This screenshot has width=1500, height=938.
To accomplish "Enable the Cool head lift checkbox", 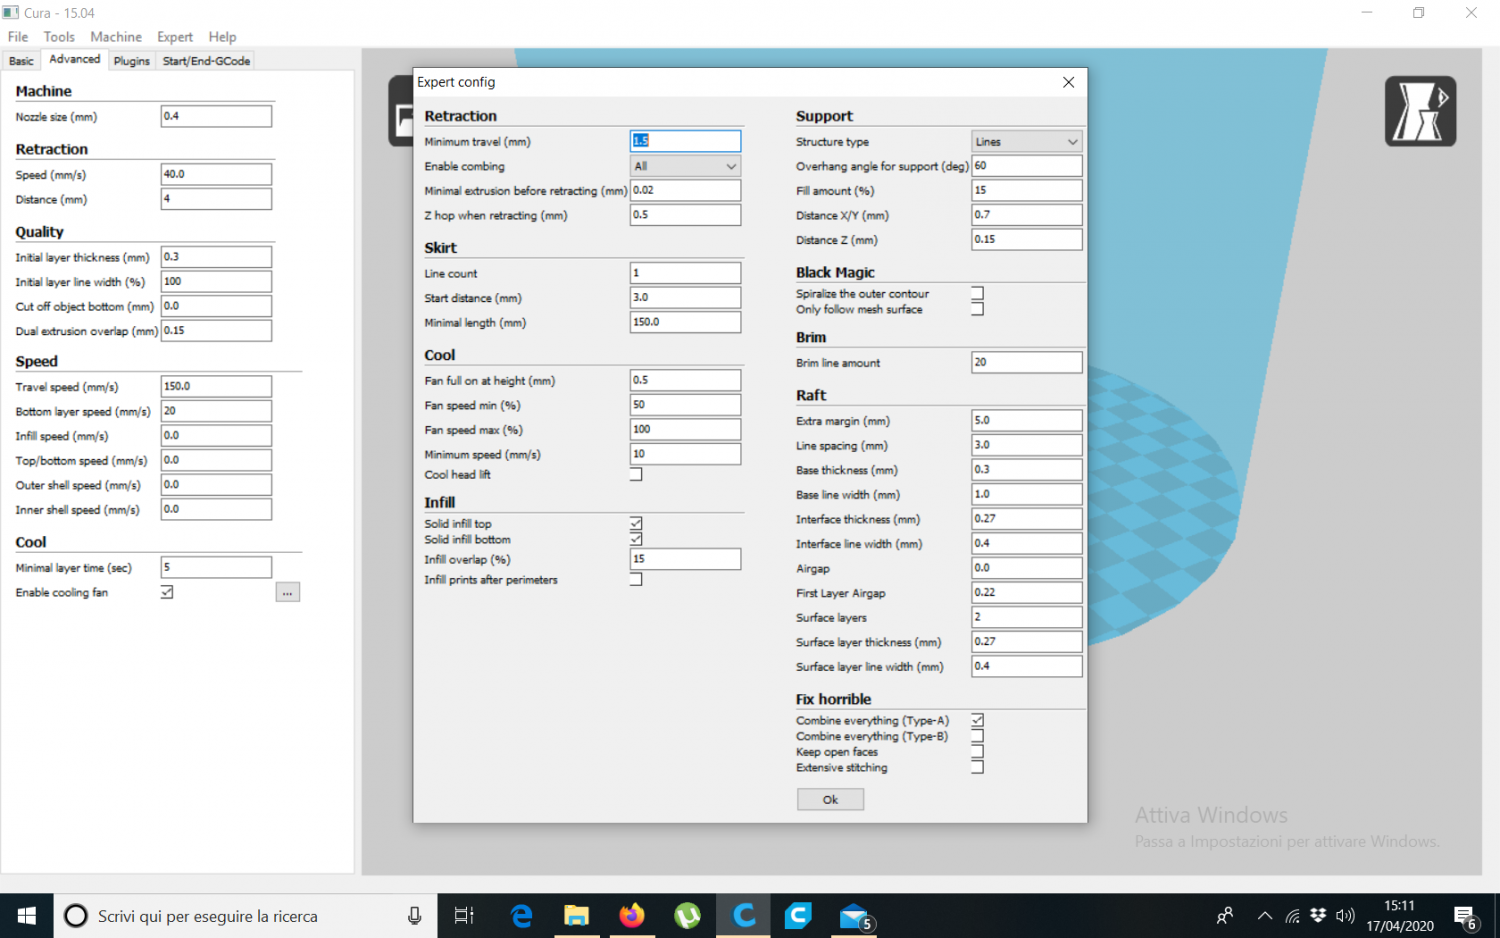I will click(636, 475).
